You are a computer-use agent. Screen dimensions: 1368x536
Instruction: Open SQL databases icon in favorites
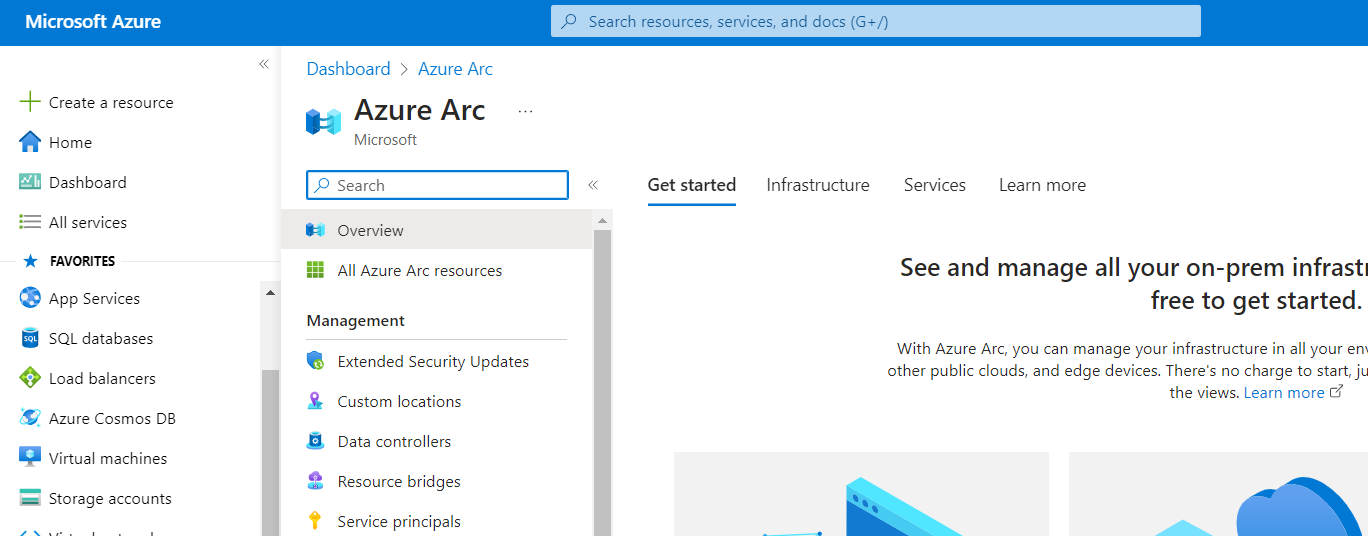(30, 338)
